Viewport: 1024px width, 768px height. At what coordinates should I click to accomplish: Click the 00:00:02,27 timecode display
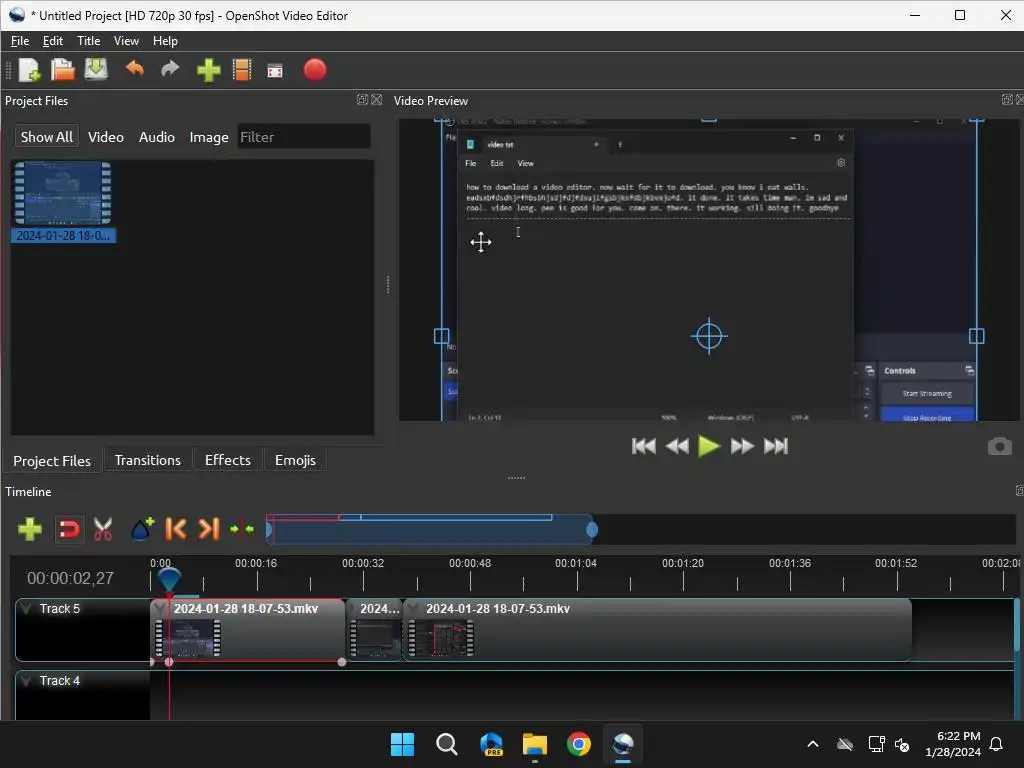[x=71, y=578]
